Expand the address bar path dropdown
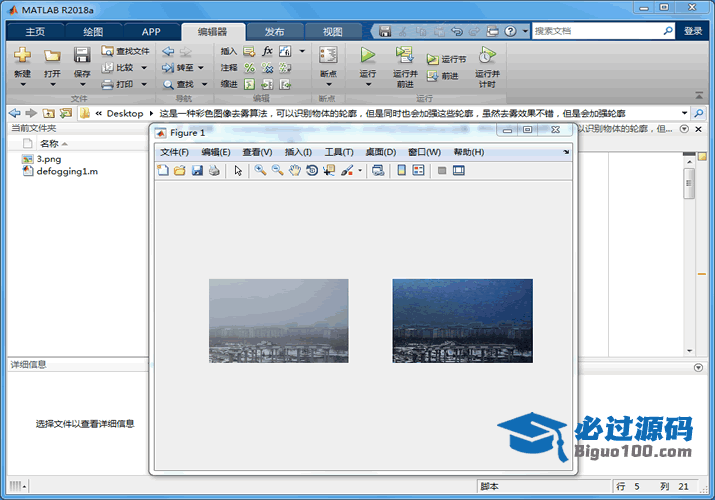 pyautogui.click(x=685, y=113)
